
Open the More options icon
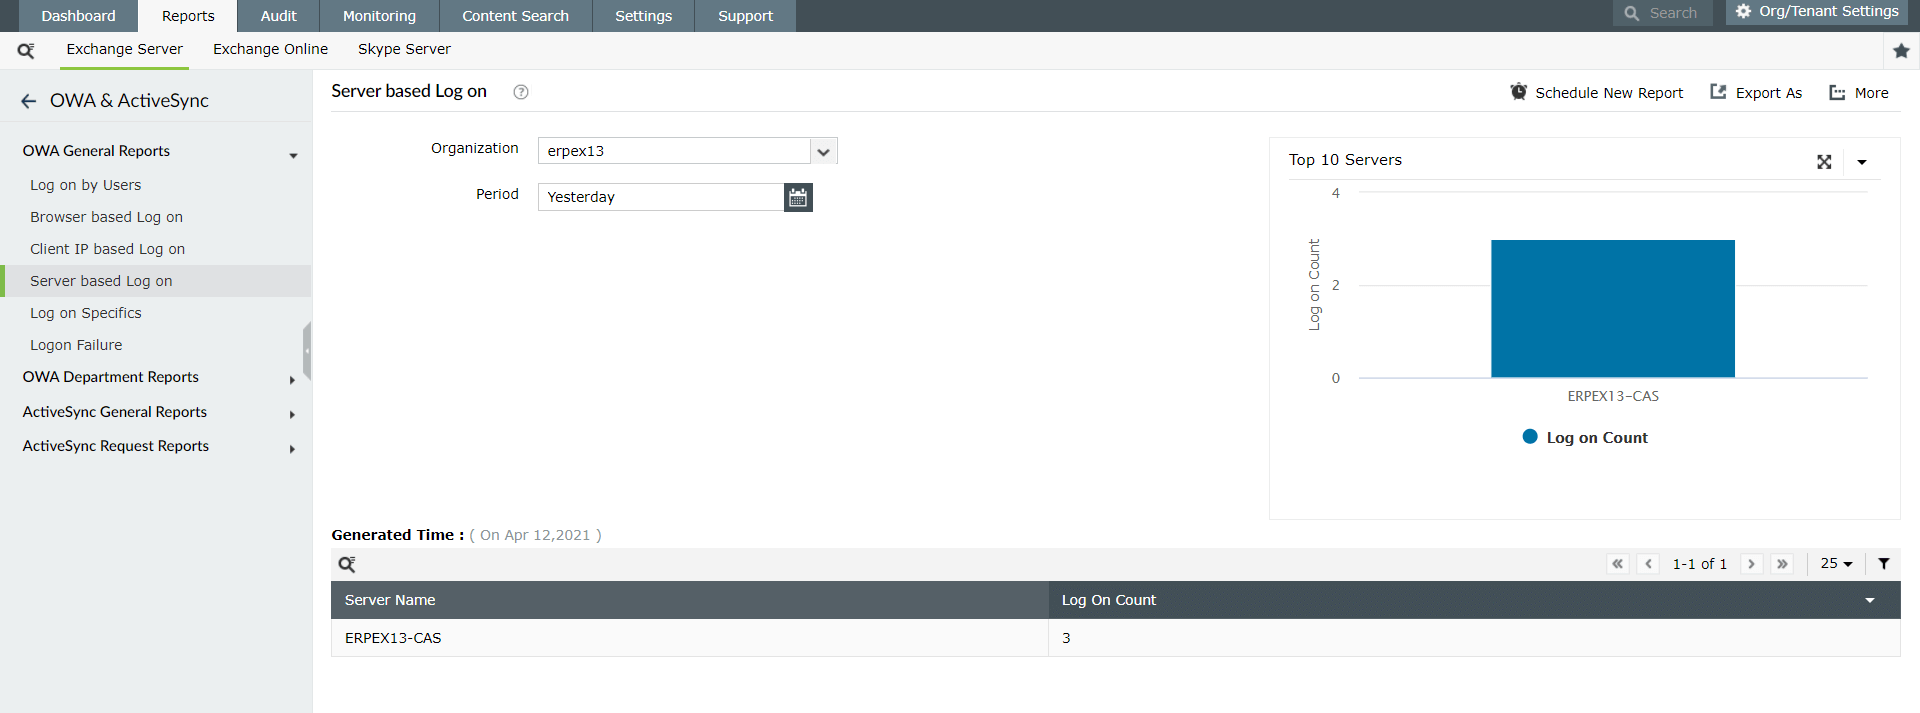click(x=1837, y=93)
